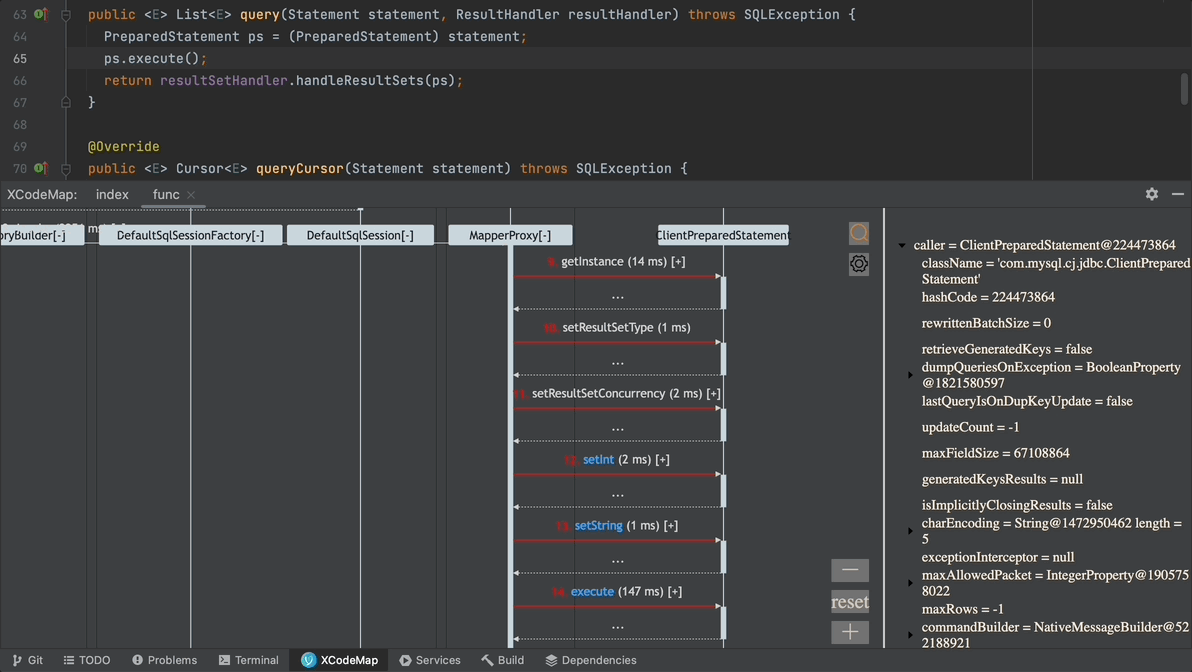Select the updateCount = -1 row
Screen dimensions: 1192x672
970,427
